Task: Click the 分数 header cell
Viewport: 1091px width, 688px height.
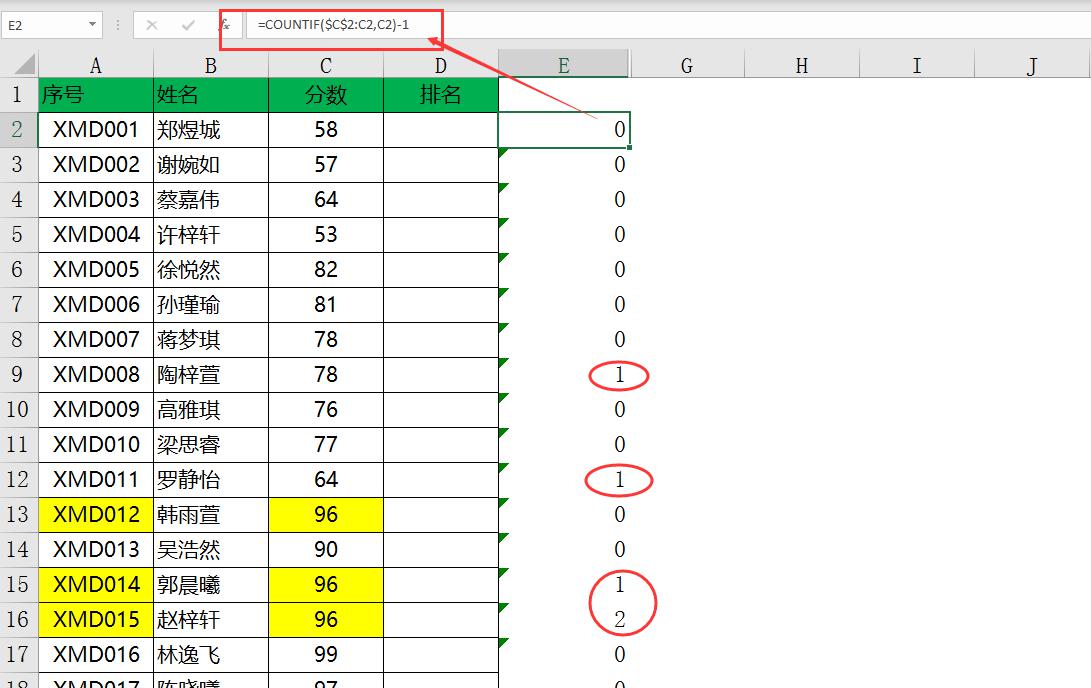Action: [x=326, y=95]
